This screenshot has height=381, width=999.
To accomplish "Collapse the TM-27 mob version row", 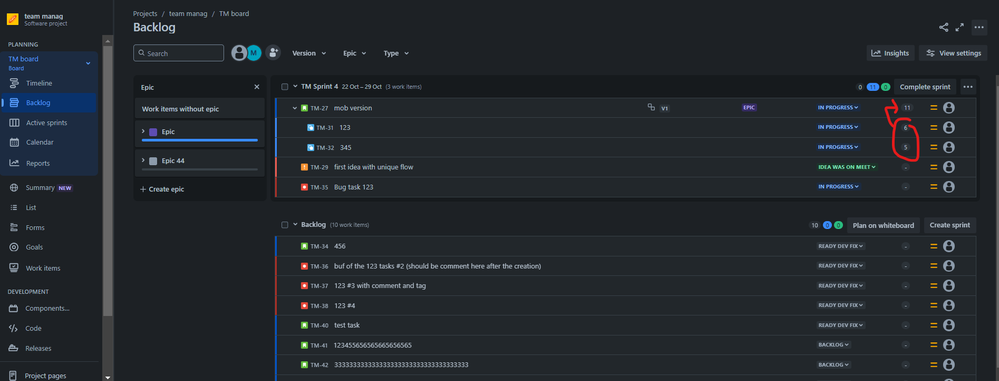I will [x=294, y=108].
